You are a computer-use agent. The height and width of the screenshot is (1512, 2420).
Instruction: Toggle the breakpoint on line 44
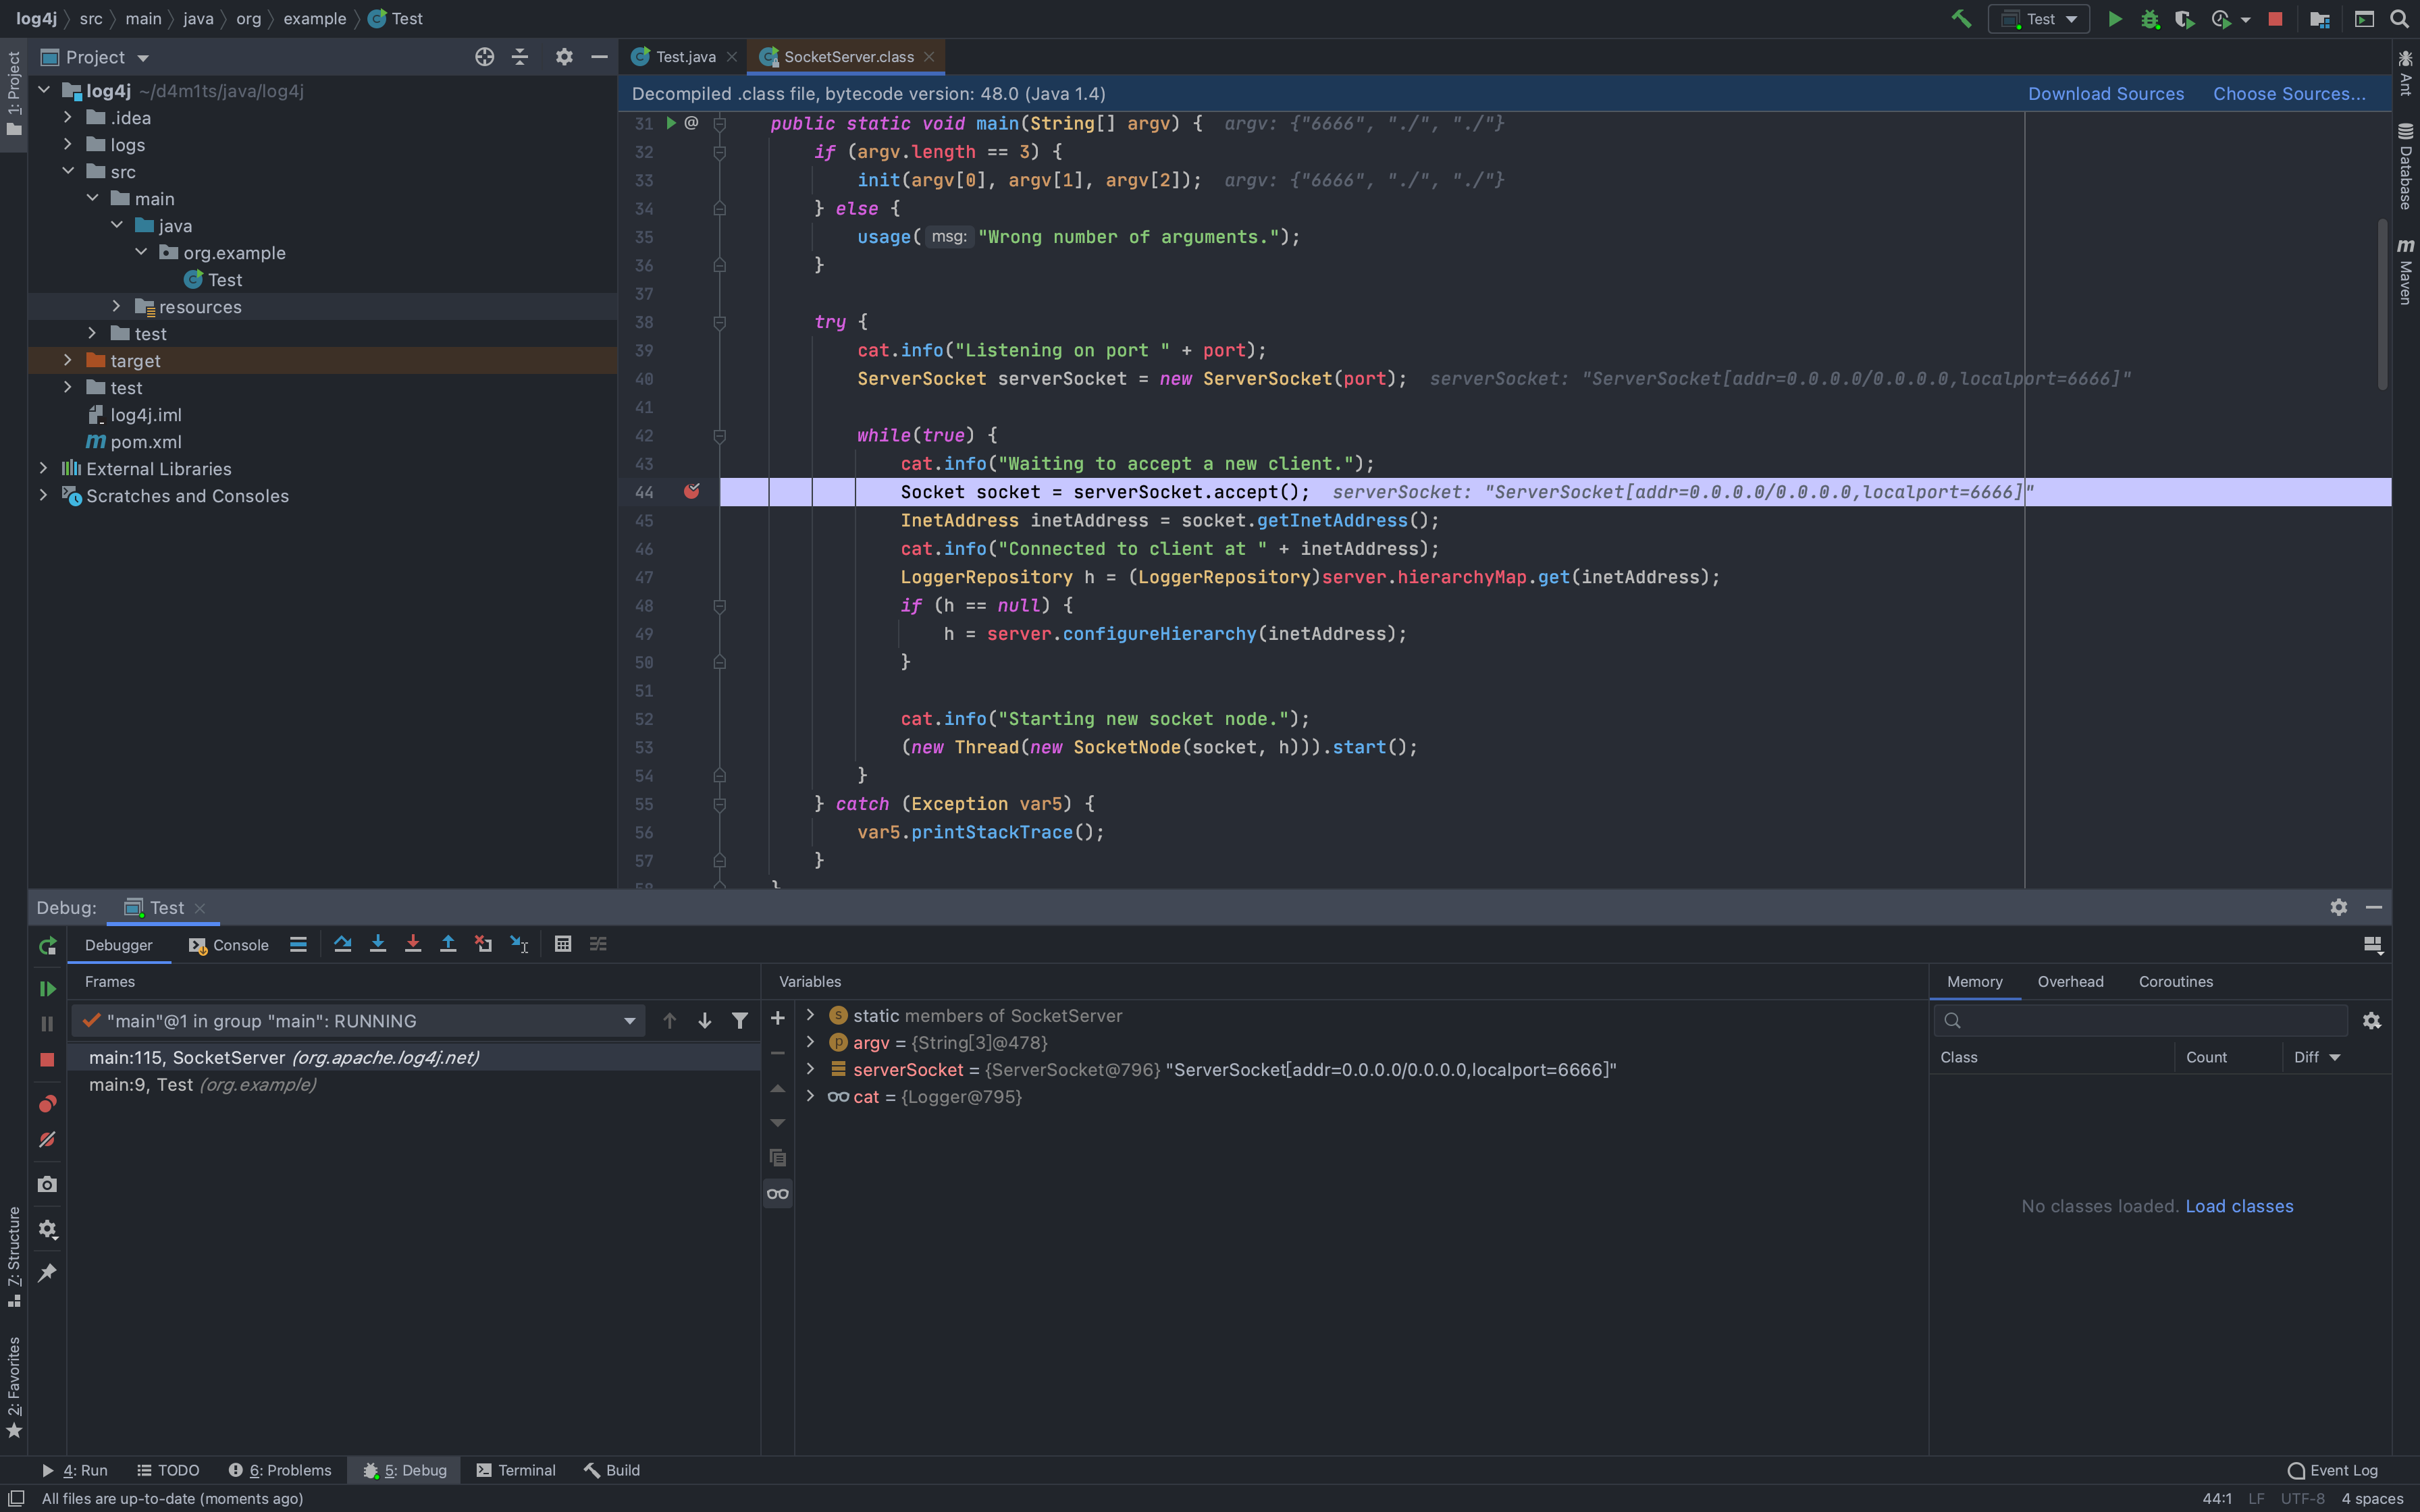[x=691, y=492]
